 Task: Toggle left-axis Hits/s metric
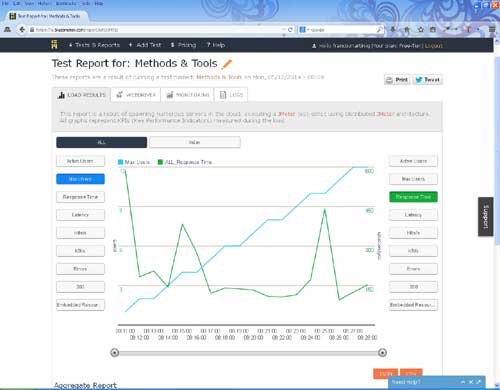(x=80, y=233)
